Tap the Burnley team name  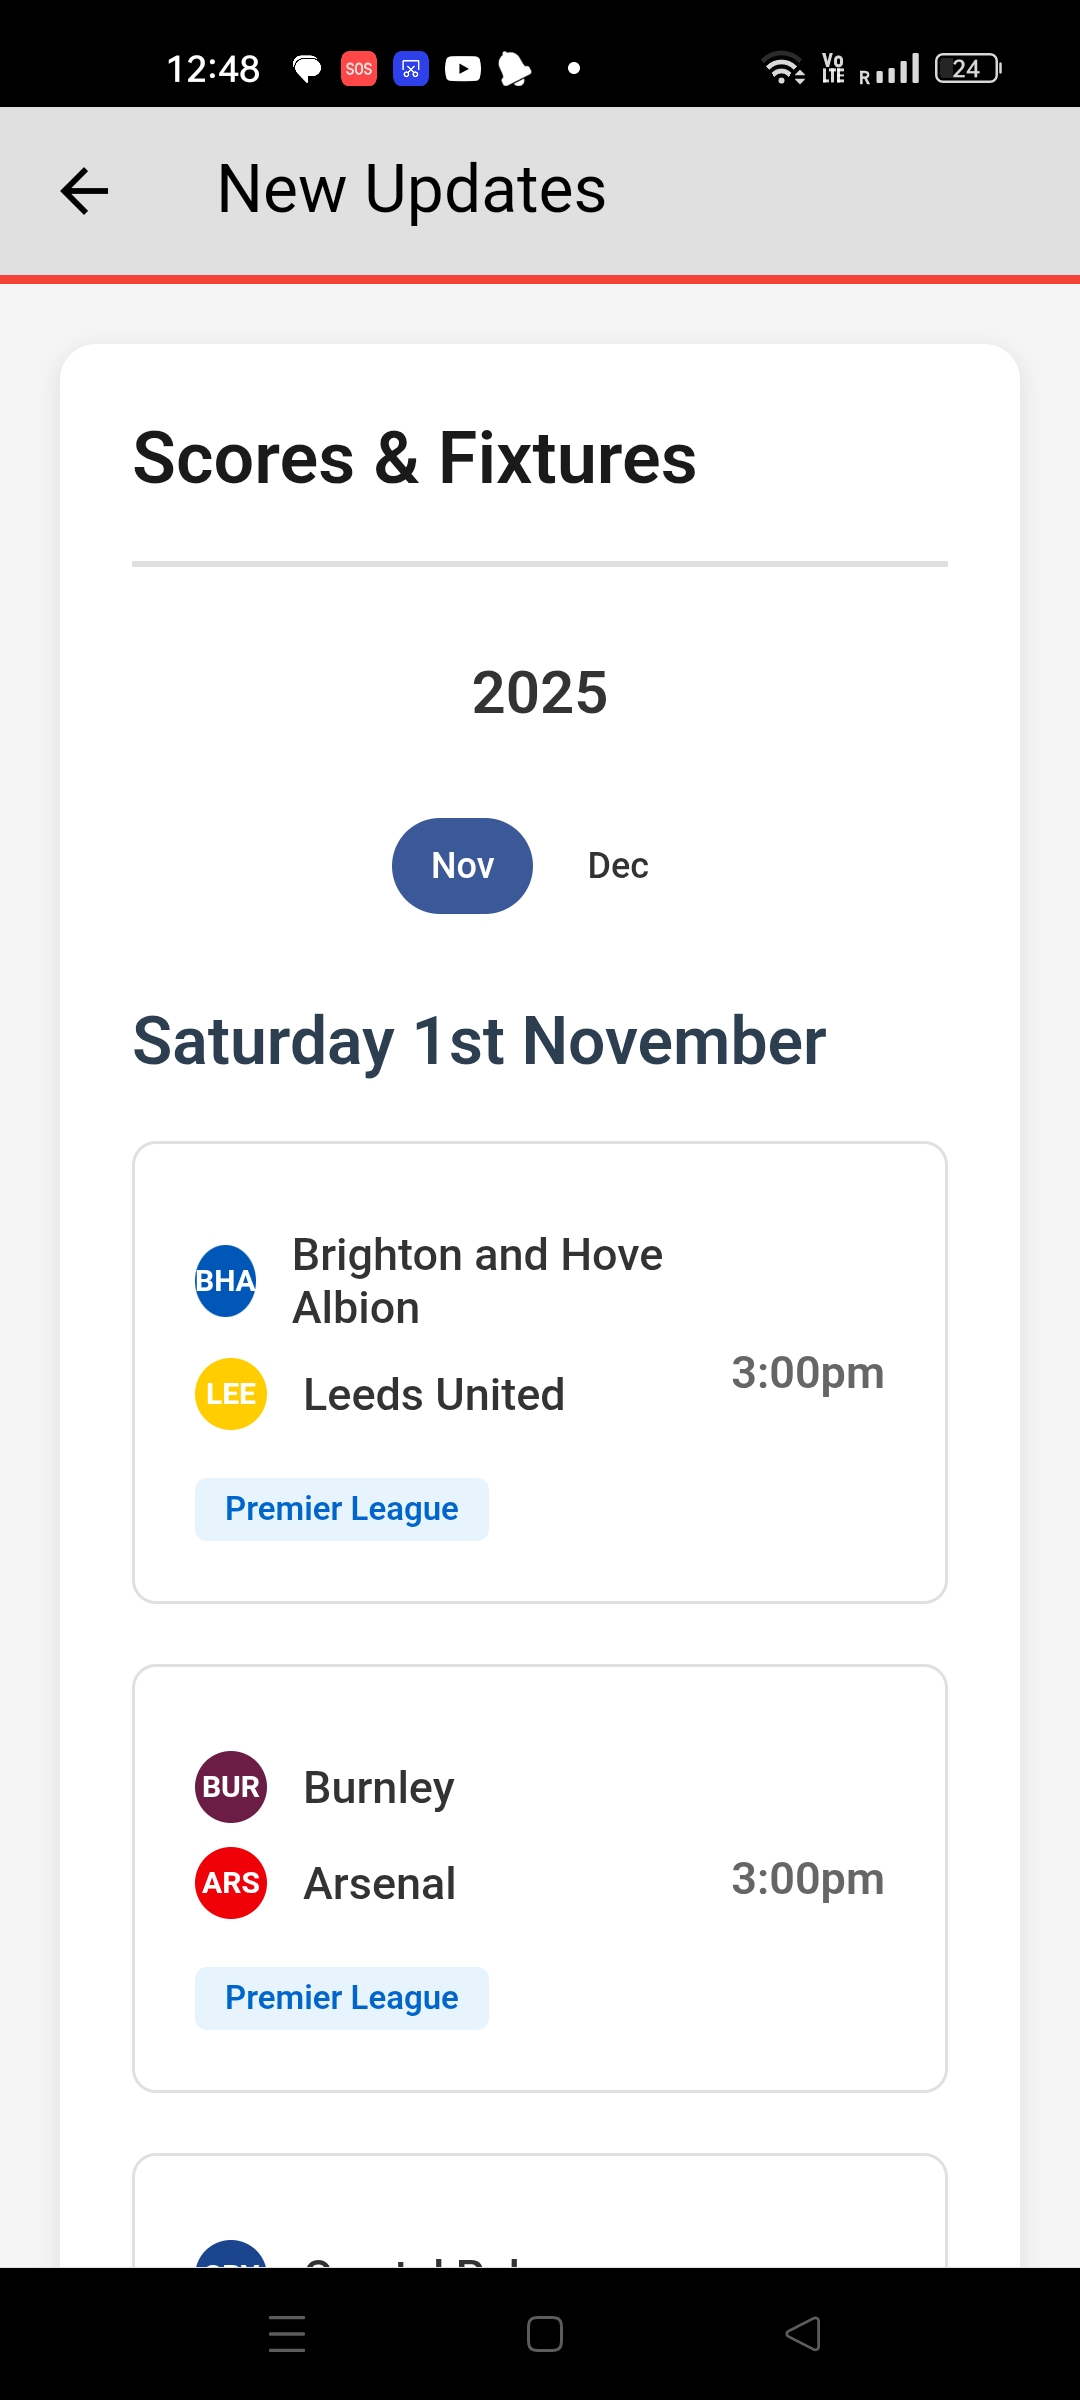[379, 1788]
